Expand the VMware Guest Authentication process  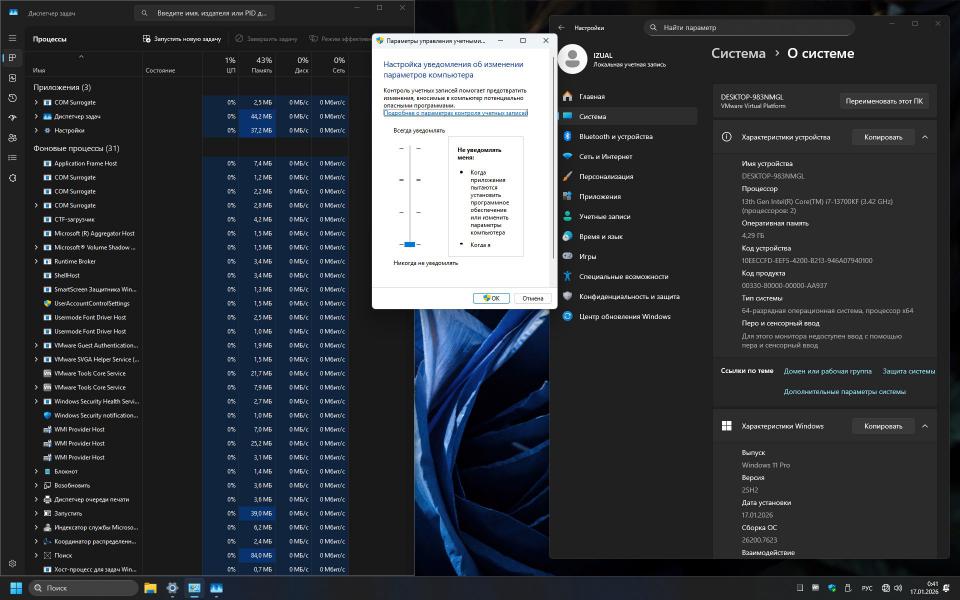click(x=36, y=345)
